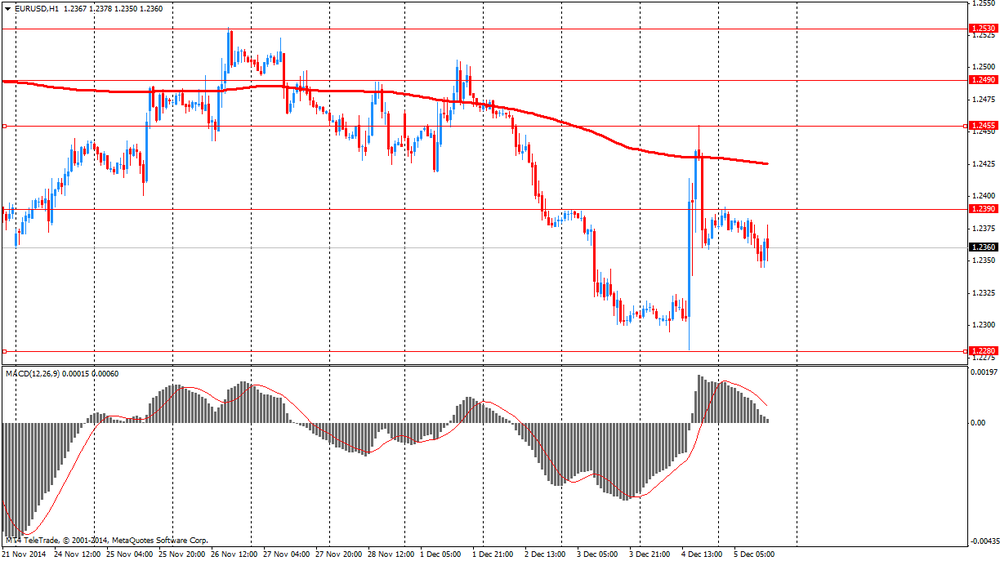
Task: Click the 0.00197 MACD scale value
Action: point(983,372)
